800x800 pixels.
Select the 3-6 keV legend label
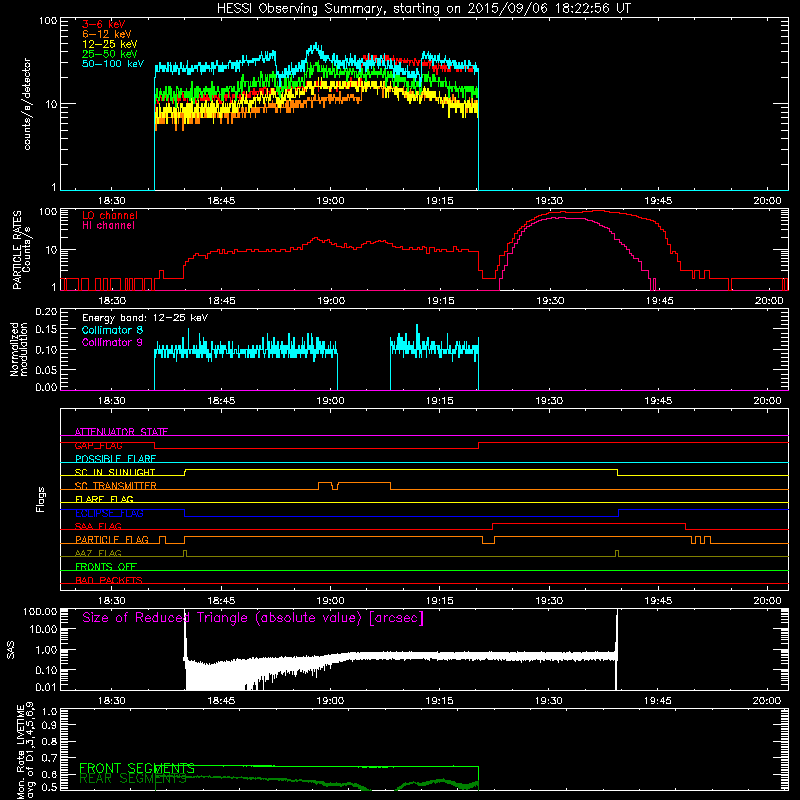point(104,24)
